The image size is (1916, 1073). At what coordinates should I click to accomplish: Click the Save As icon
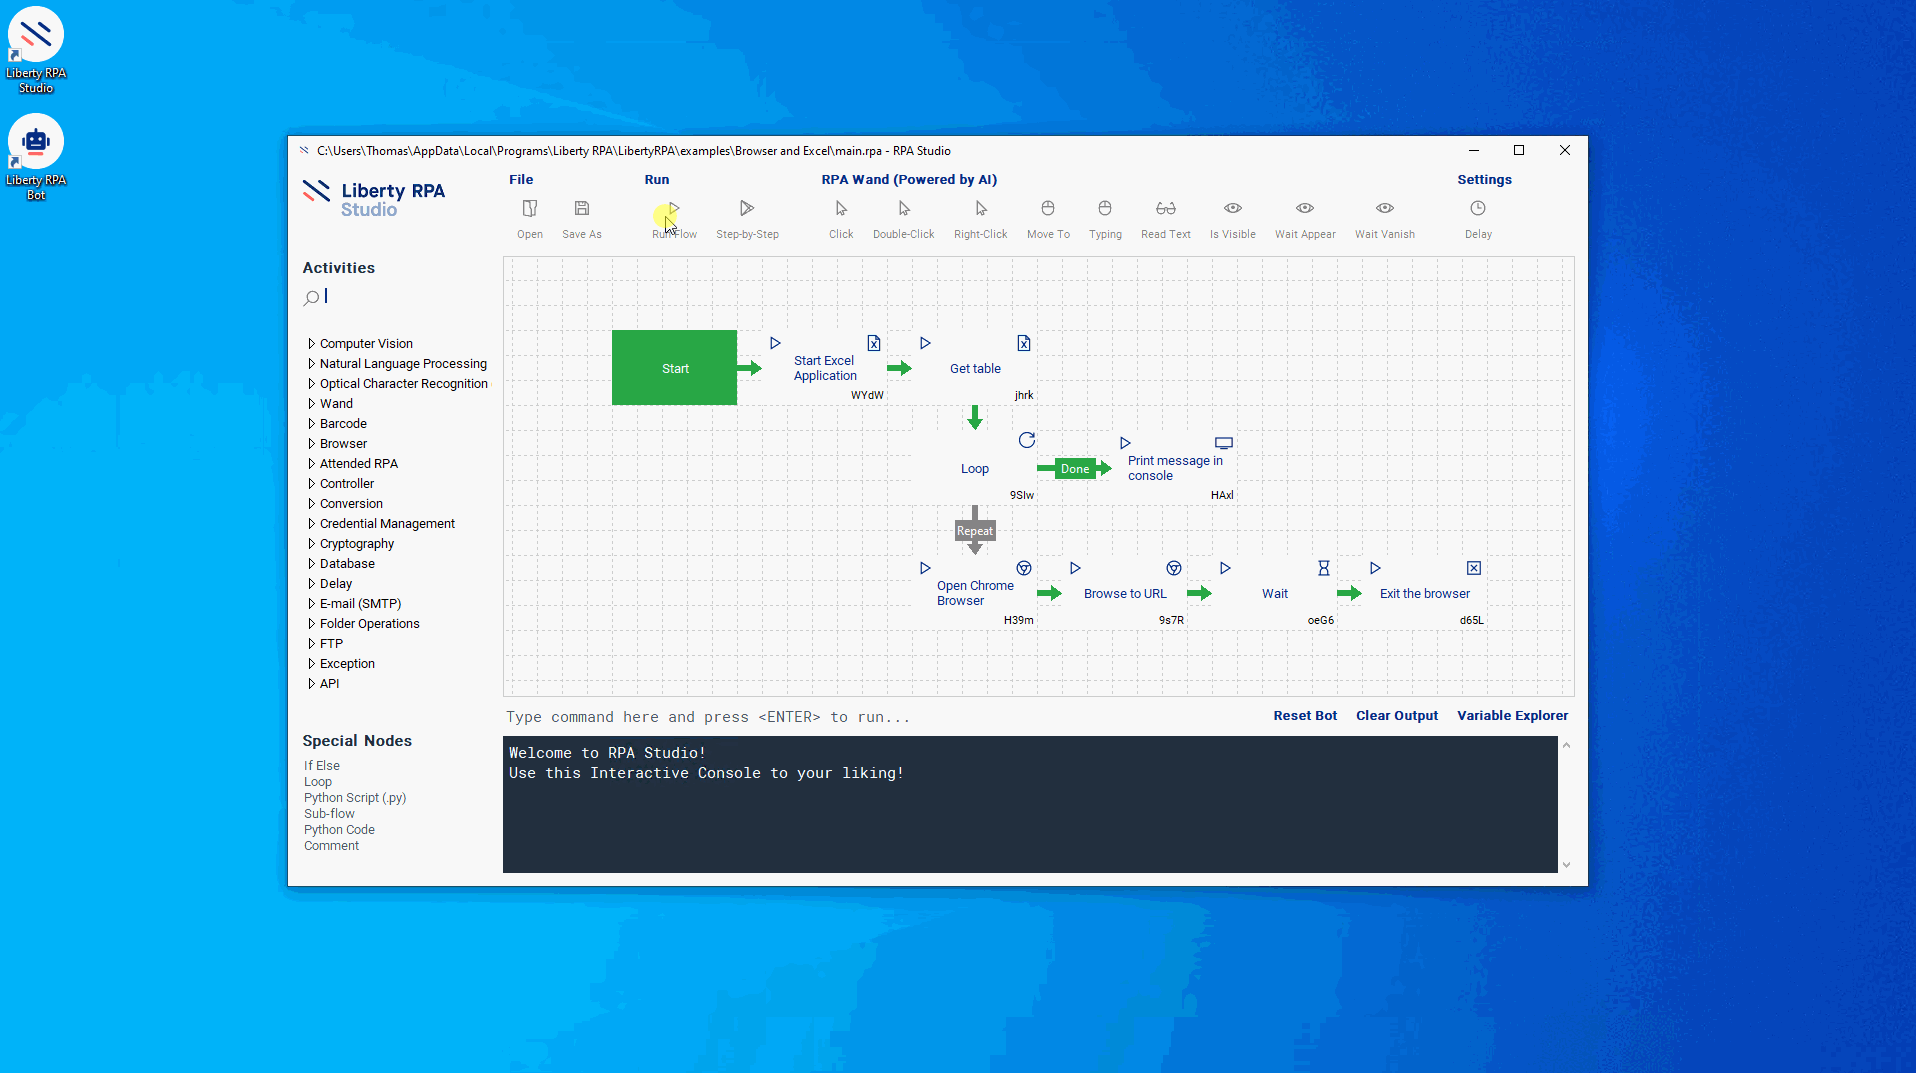pos(581,209)
